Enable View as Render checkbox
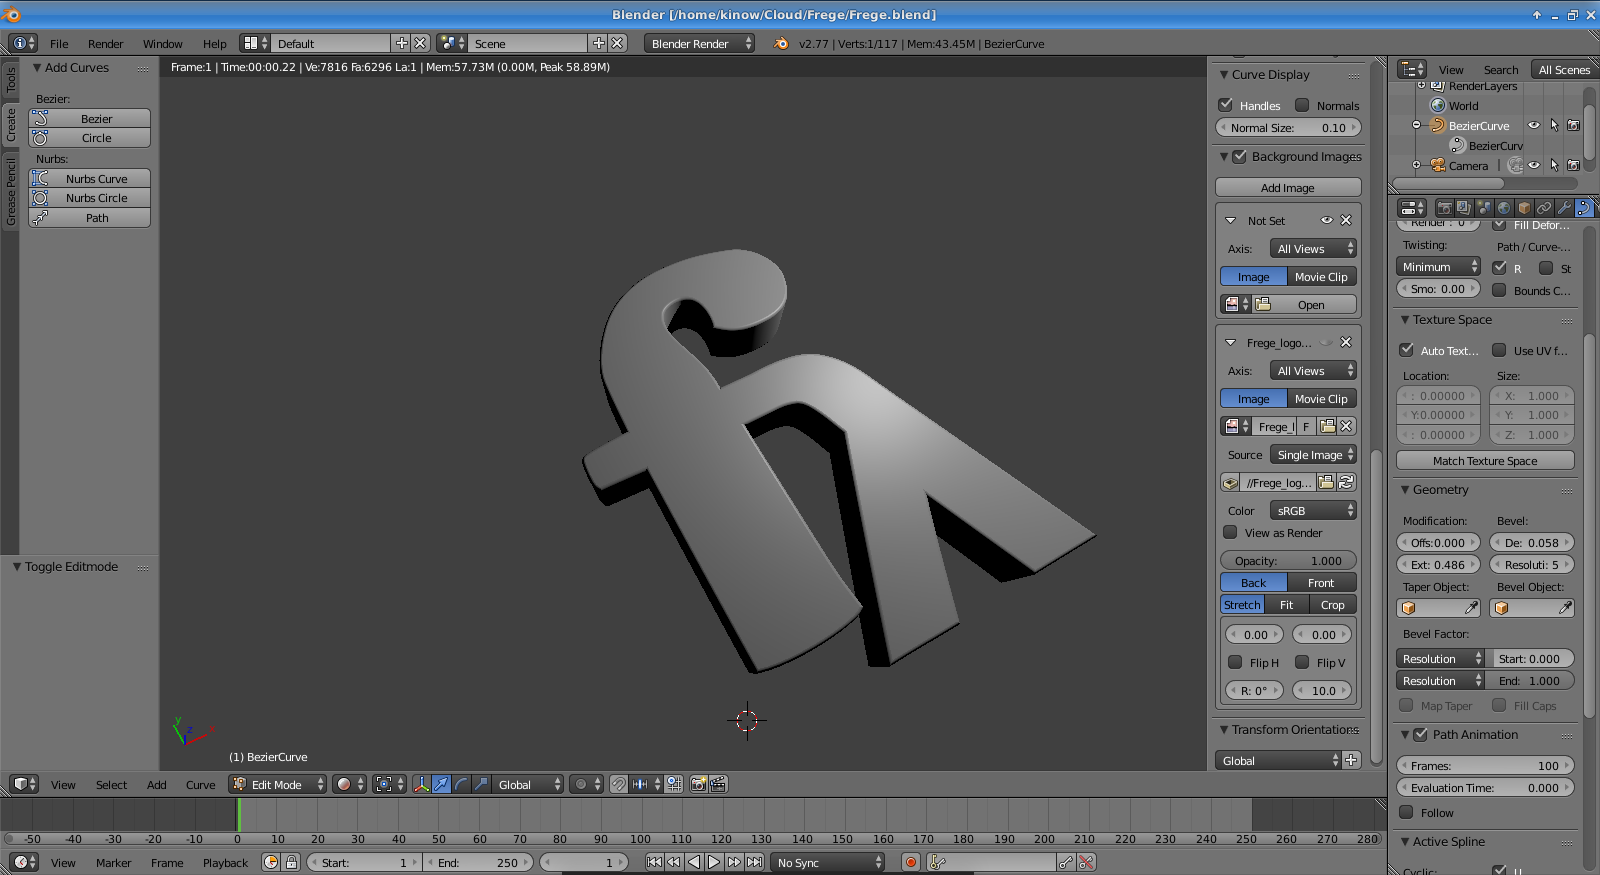The height and width of the screenshot is (875, 1600). pos(1230,532)
